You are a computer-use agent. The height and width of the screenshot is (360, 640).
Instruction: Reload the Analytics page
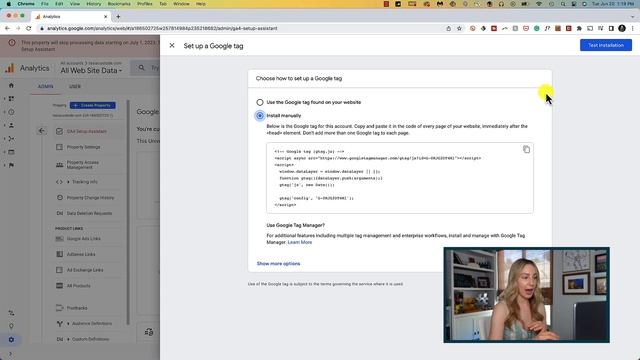point(29,28)
